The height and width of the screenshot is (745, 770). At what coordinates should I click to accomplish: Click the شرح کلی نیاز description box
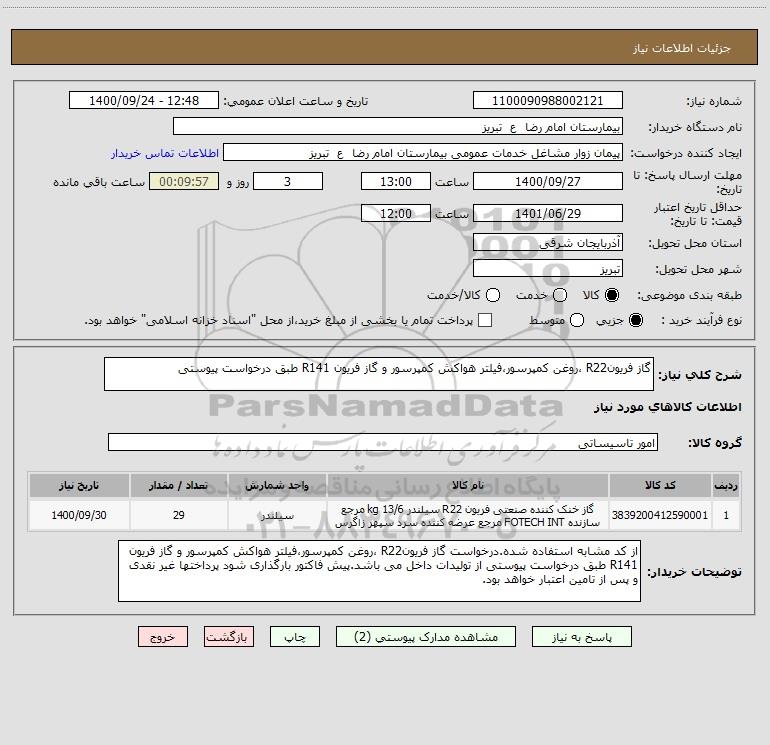click(x=379, y=374)
